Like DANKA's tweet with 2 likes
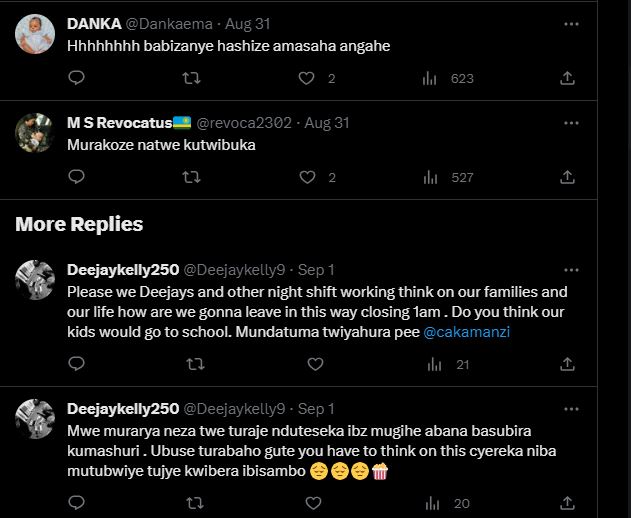The image size is (631, 518). (309, 78)
